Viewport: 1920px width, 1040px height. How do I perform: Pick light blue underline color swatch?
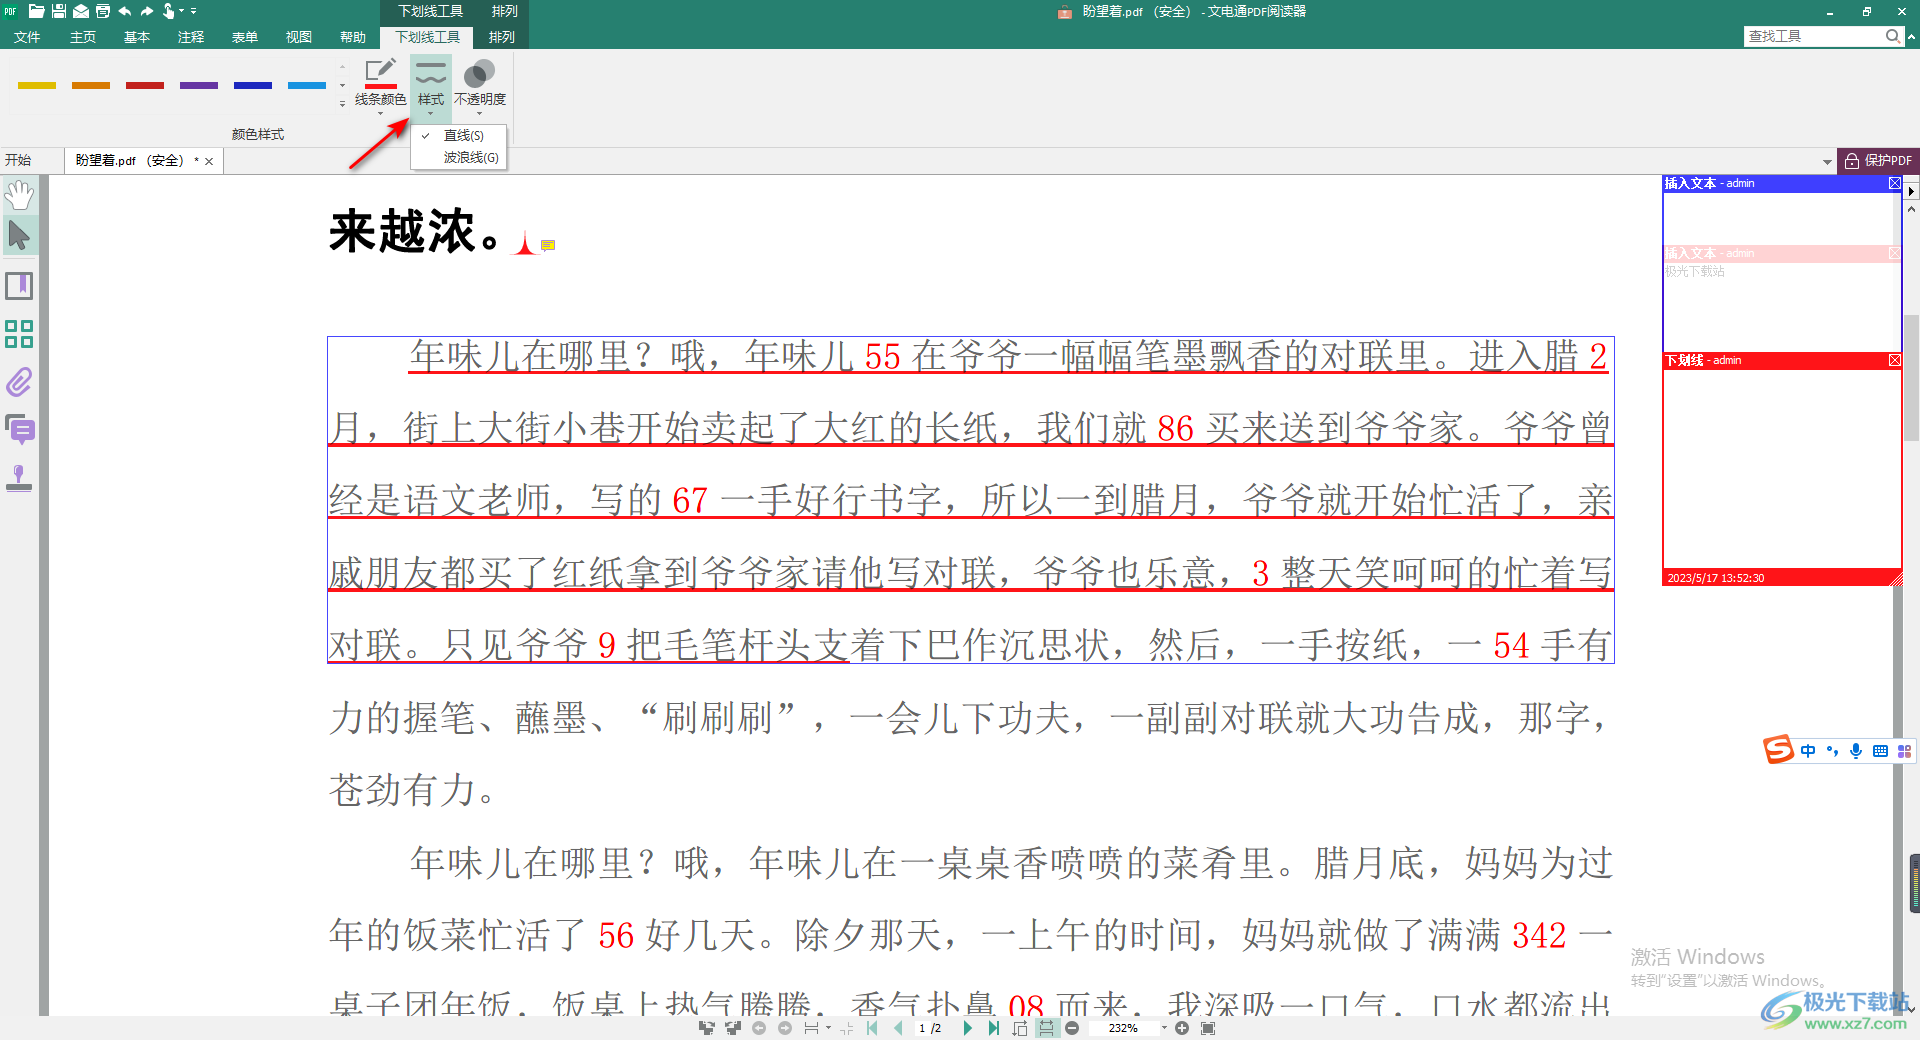pos(307,86)
